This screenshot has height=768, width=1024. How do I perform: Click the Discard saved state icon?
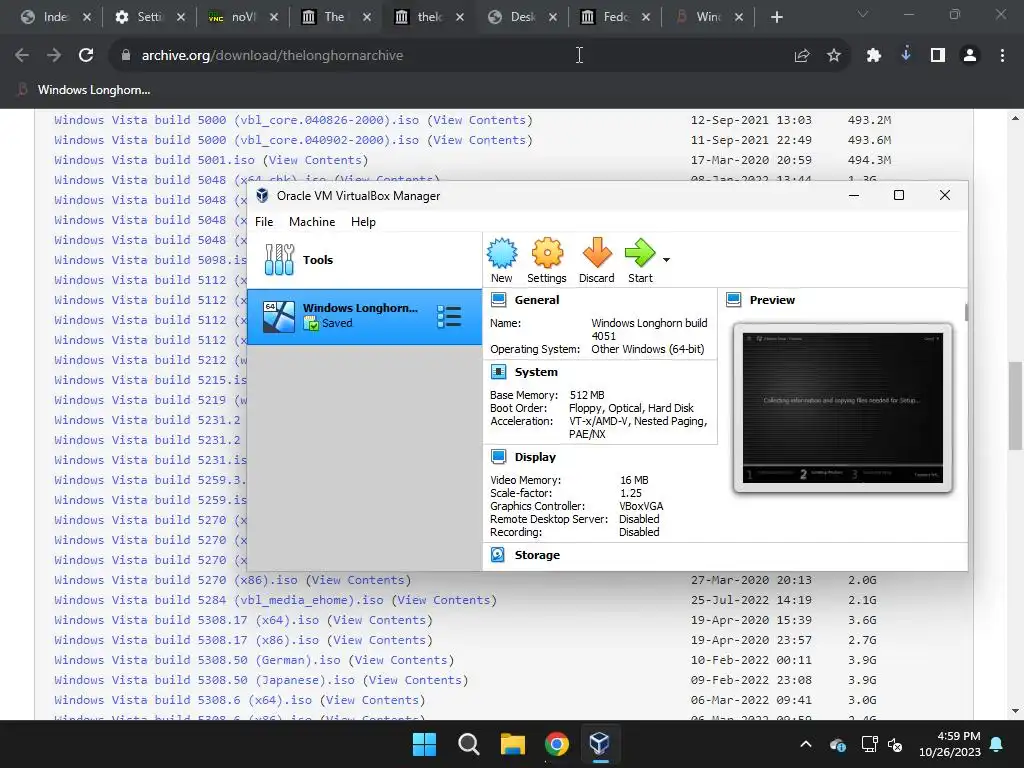(596, 261)
